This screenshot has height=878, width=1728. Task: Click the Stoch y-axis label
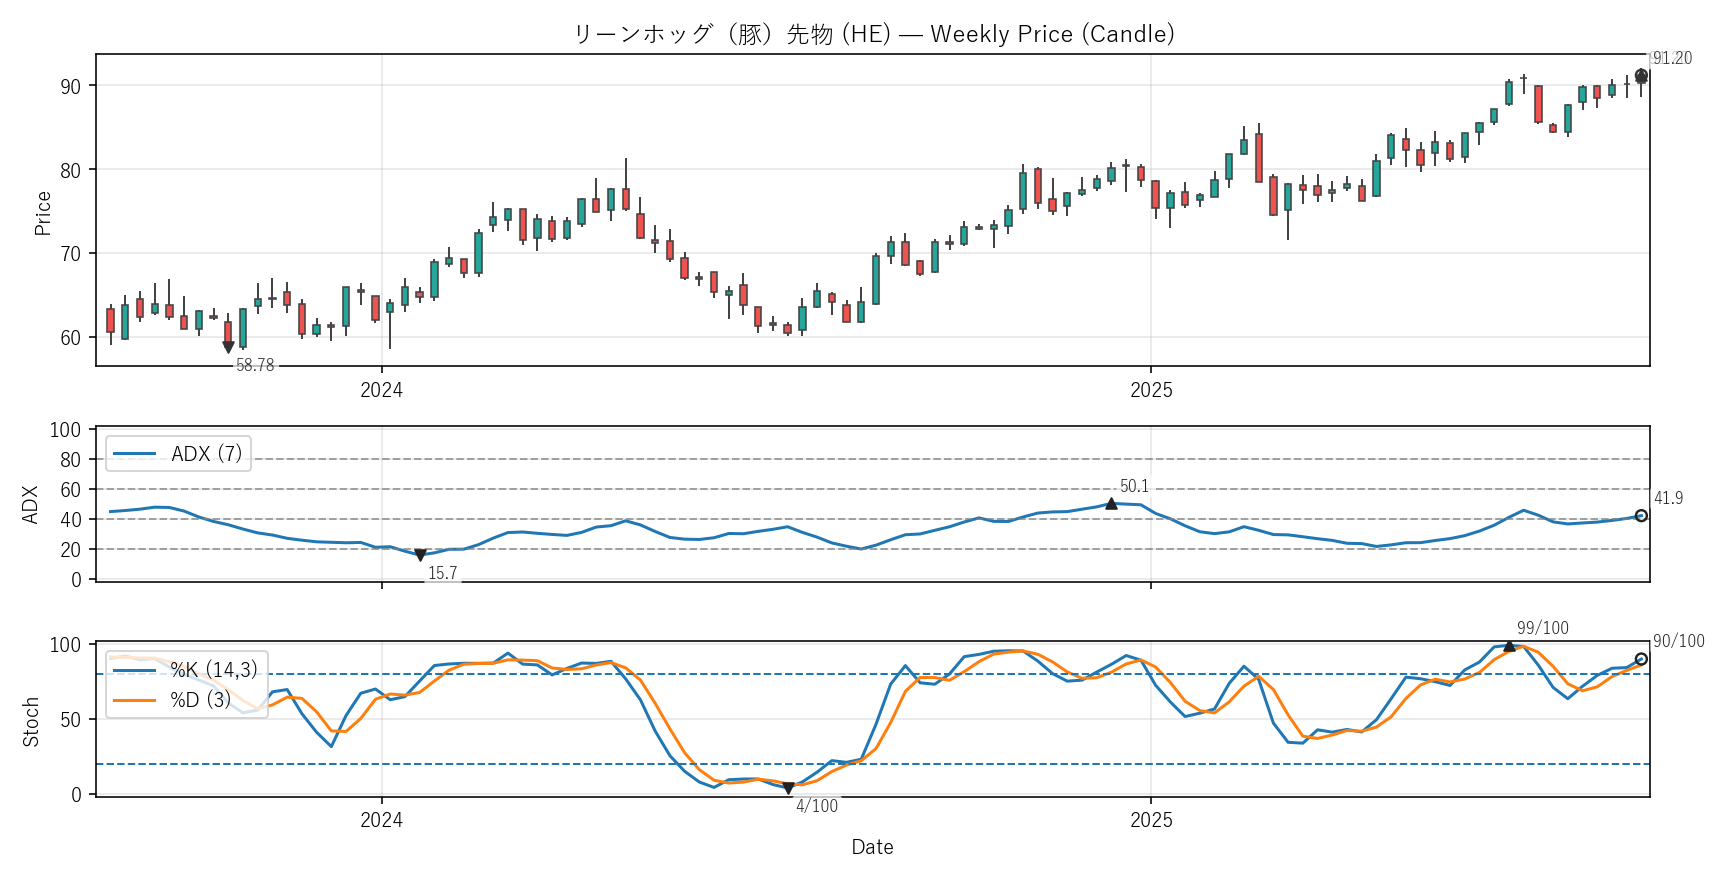tap(30, 722)
